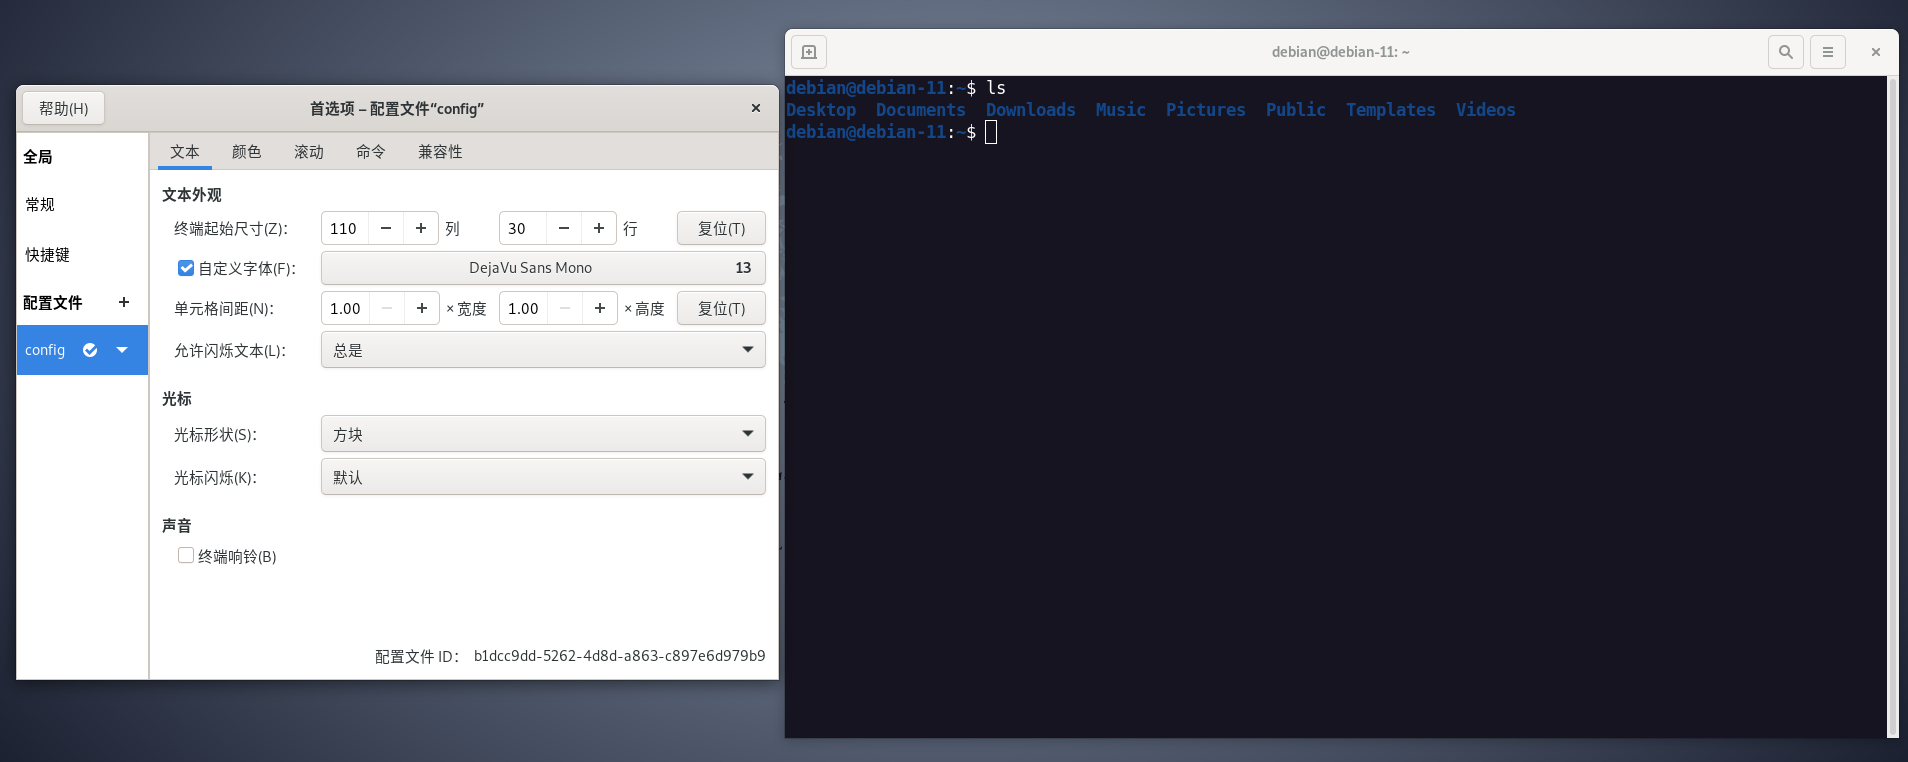Enable the 终端响铃 checkbox
The width and height of the screenshot is (1908, 762).
click(186, 555)
